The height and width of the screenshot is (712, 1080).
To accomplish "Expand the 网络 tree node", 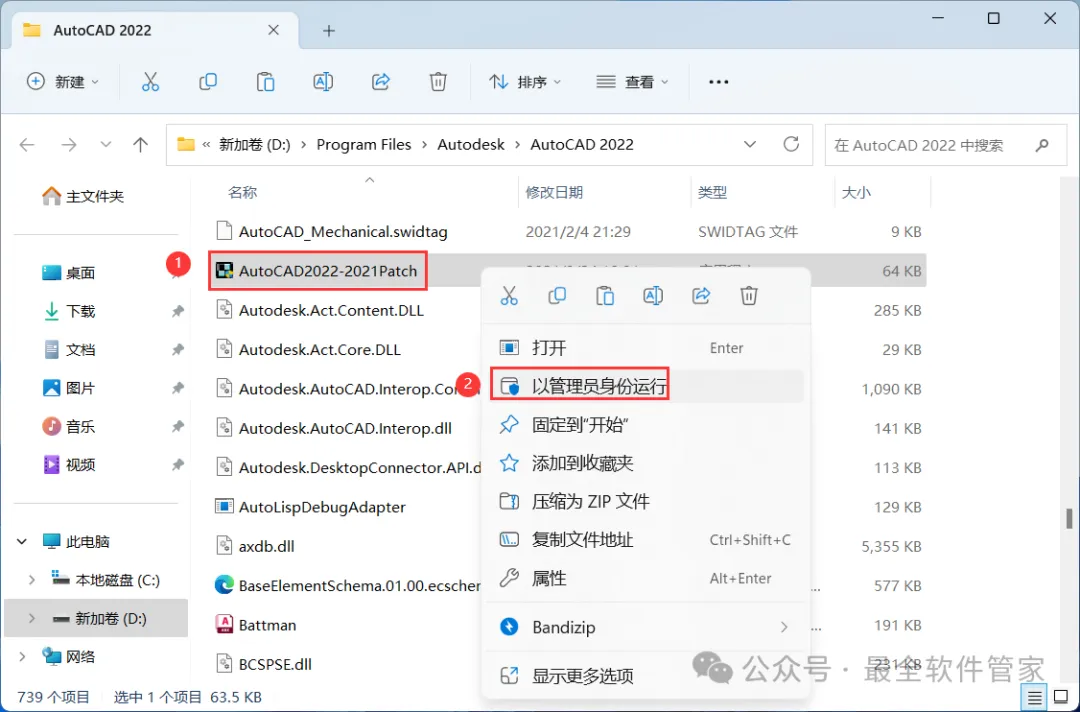I will [x=22, y=657].
